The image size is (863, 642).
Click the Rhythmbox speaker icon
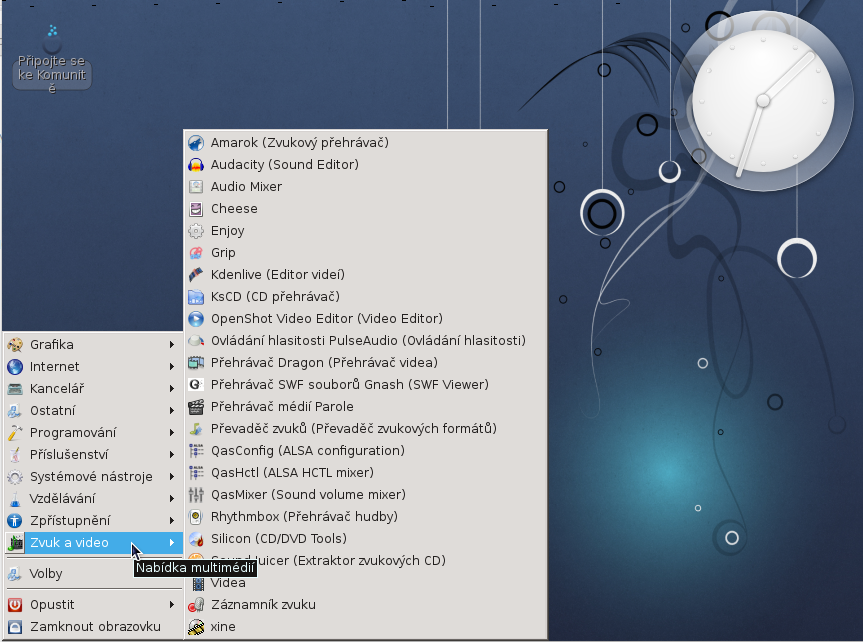196,517
